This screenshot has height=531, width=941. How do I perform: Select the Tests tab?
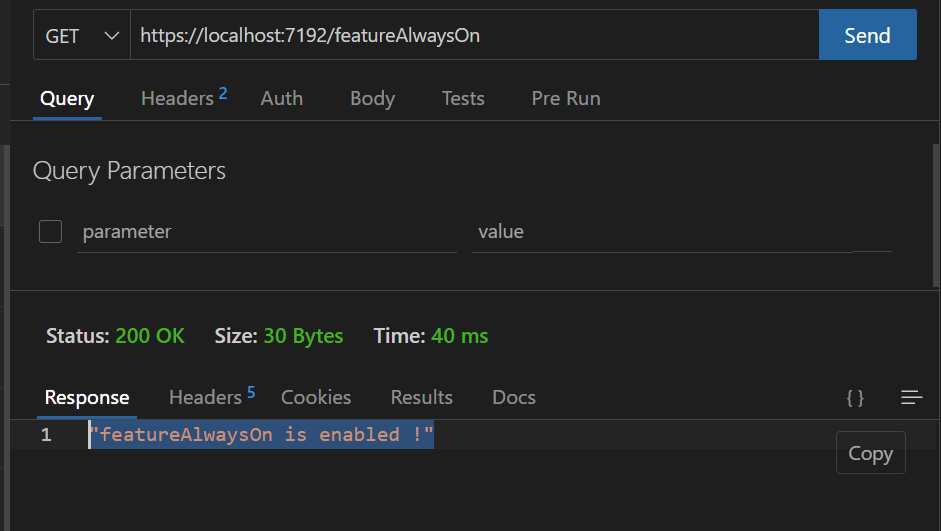coord(463,98)
